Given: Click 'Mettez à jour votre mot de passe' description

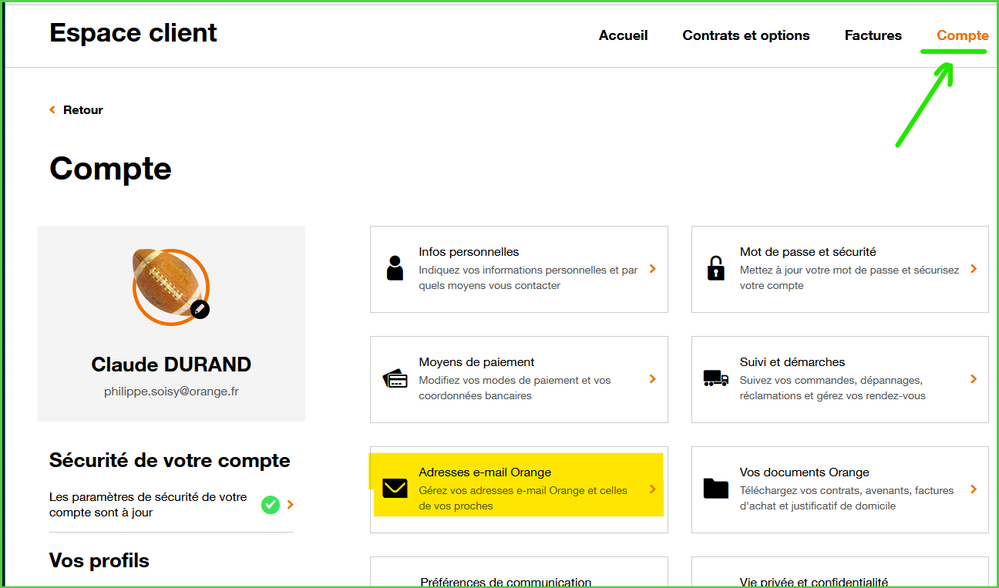Looking at the screenshot, I should tap(849, 278).
